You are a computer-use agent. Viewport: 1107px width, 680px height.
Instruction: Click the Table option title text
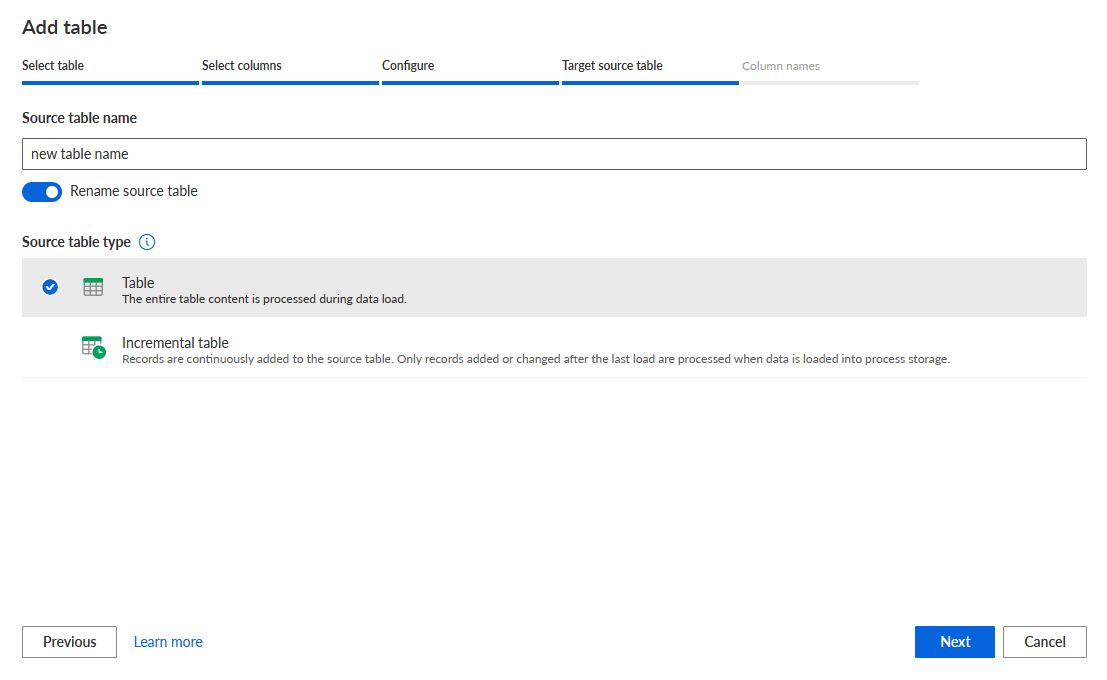point(138,282)
